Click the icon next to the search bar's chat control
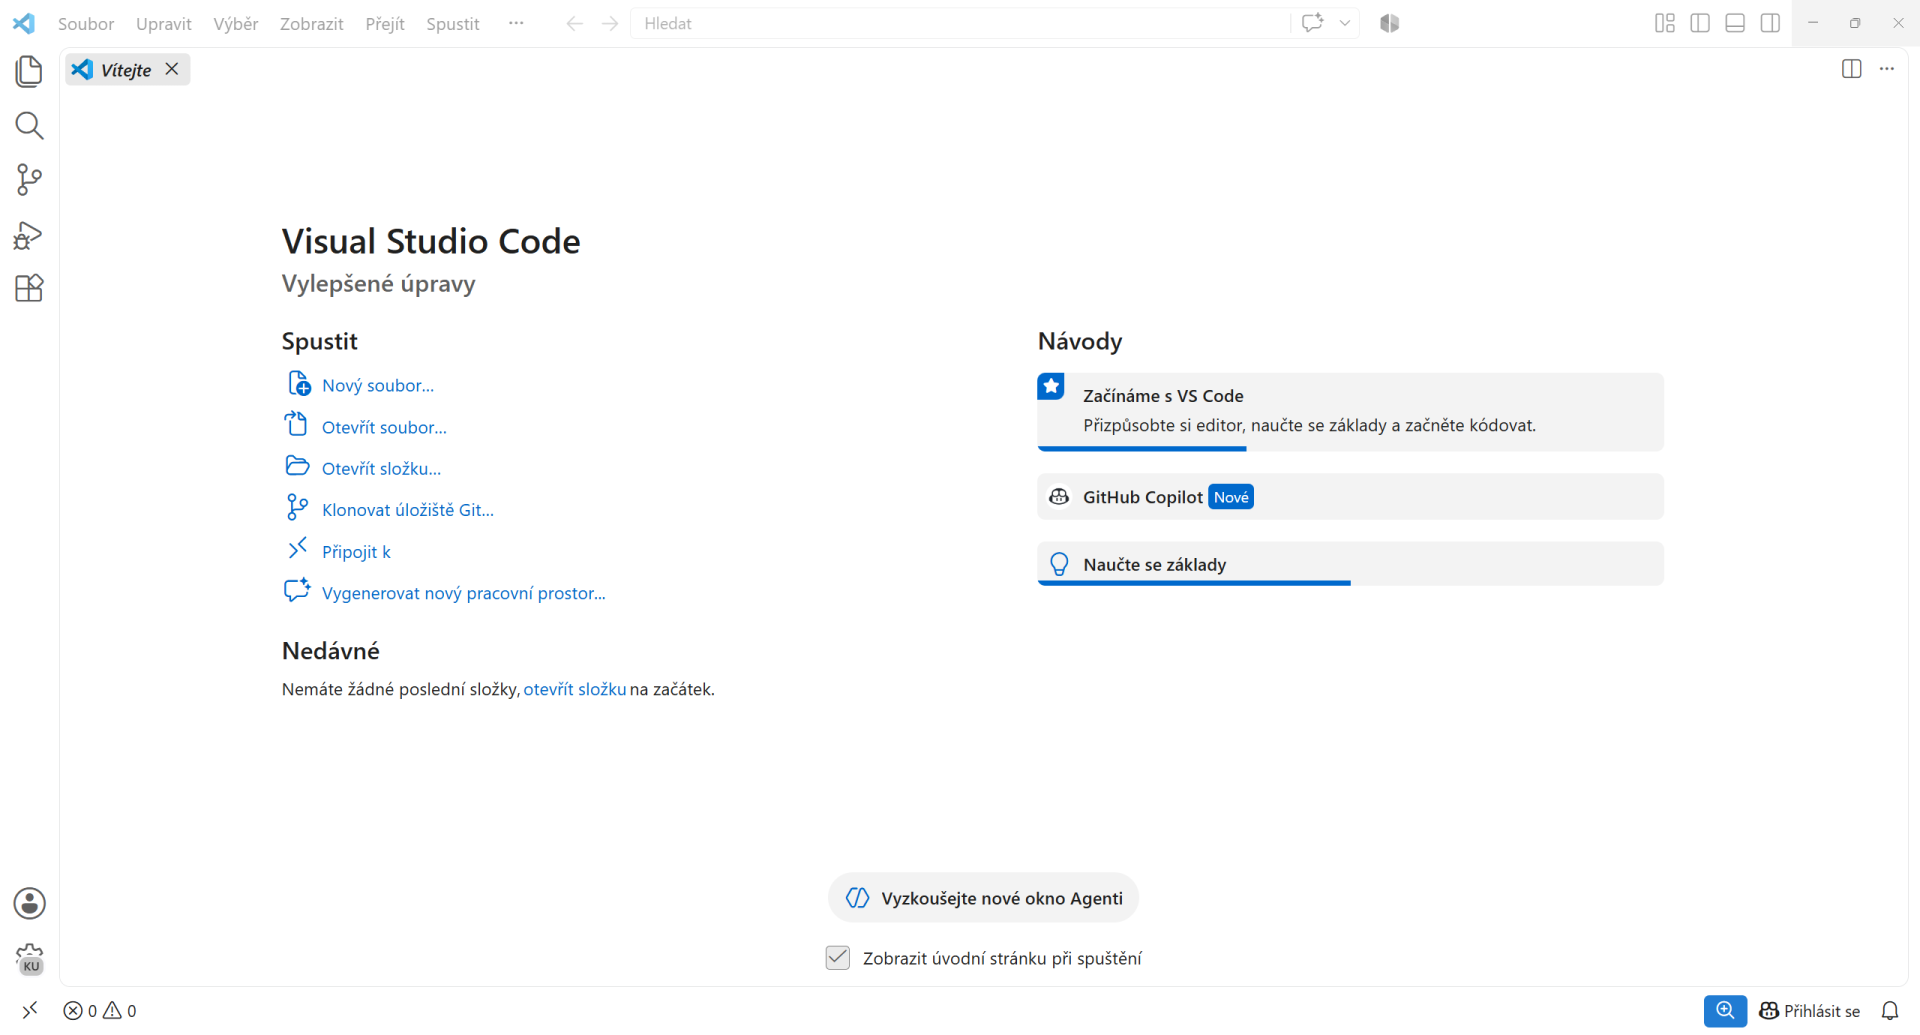The image size is (1920, 1035). 1389,23
